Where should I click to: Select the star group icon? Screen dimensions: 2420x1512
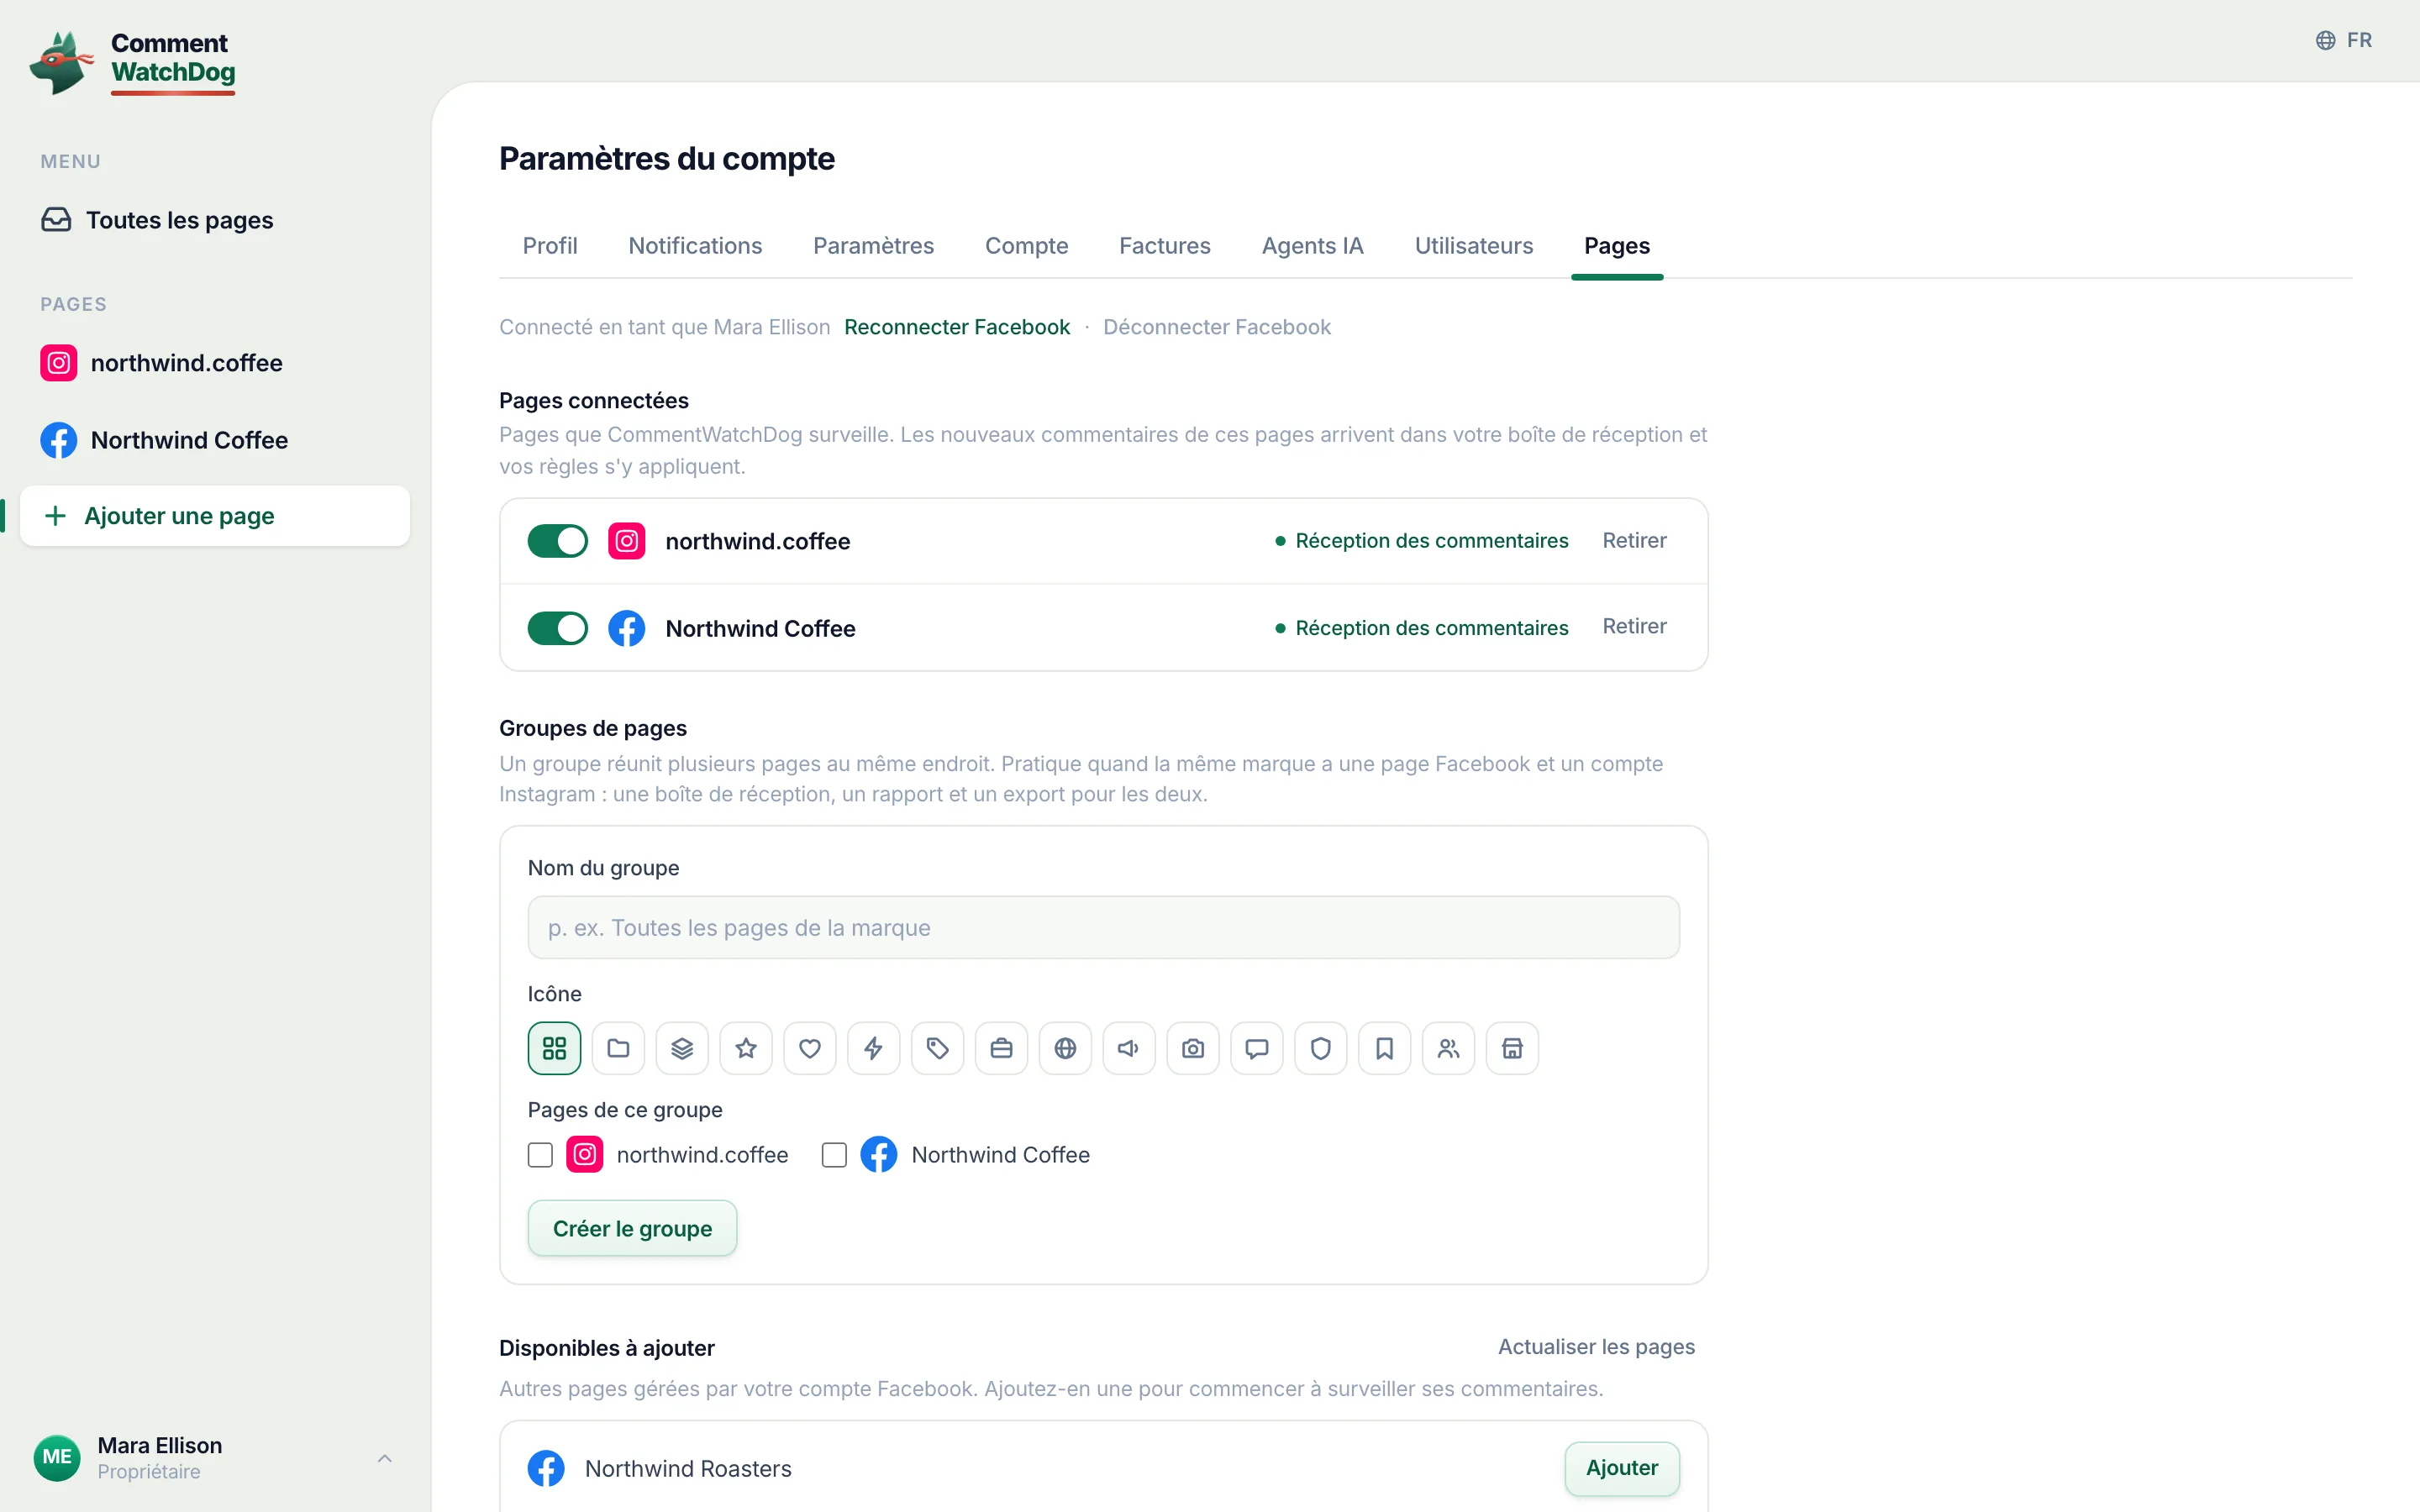[x=746, y=1048]
